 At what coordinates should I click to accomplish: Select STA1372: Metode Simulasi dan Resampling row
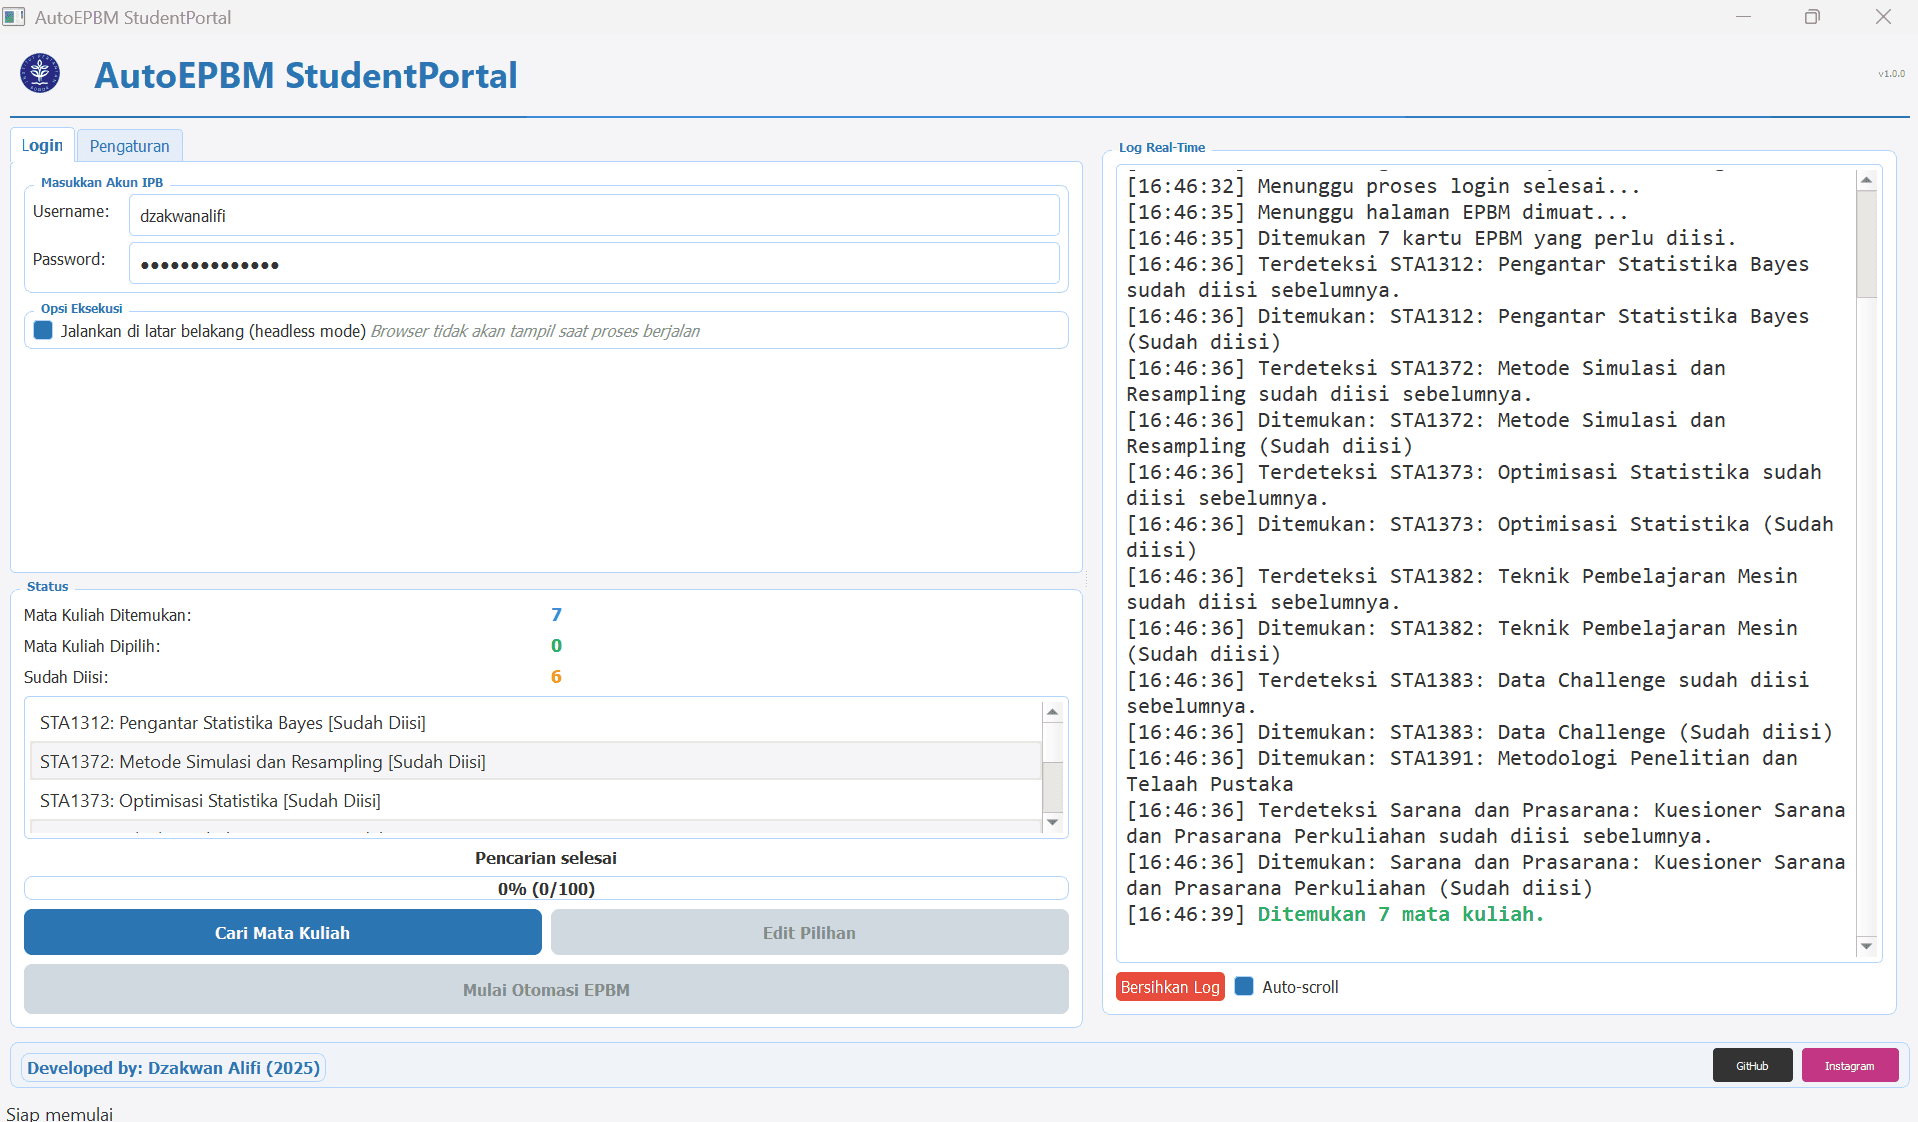[x=536, y=761]
